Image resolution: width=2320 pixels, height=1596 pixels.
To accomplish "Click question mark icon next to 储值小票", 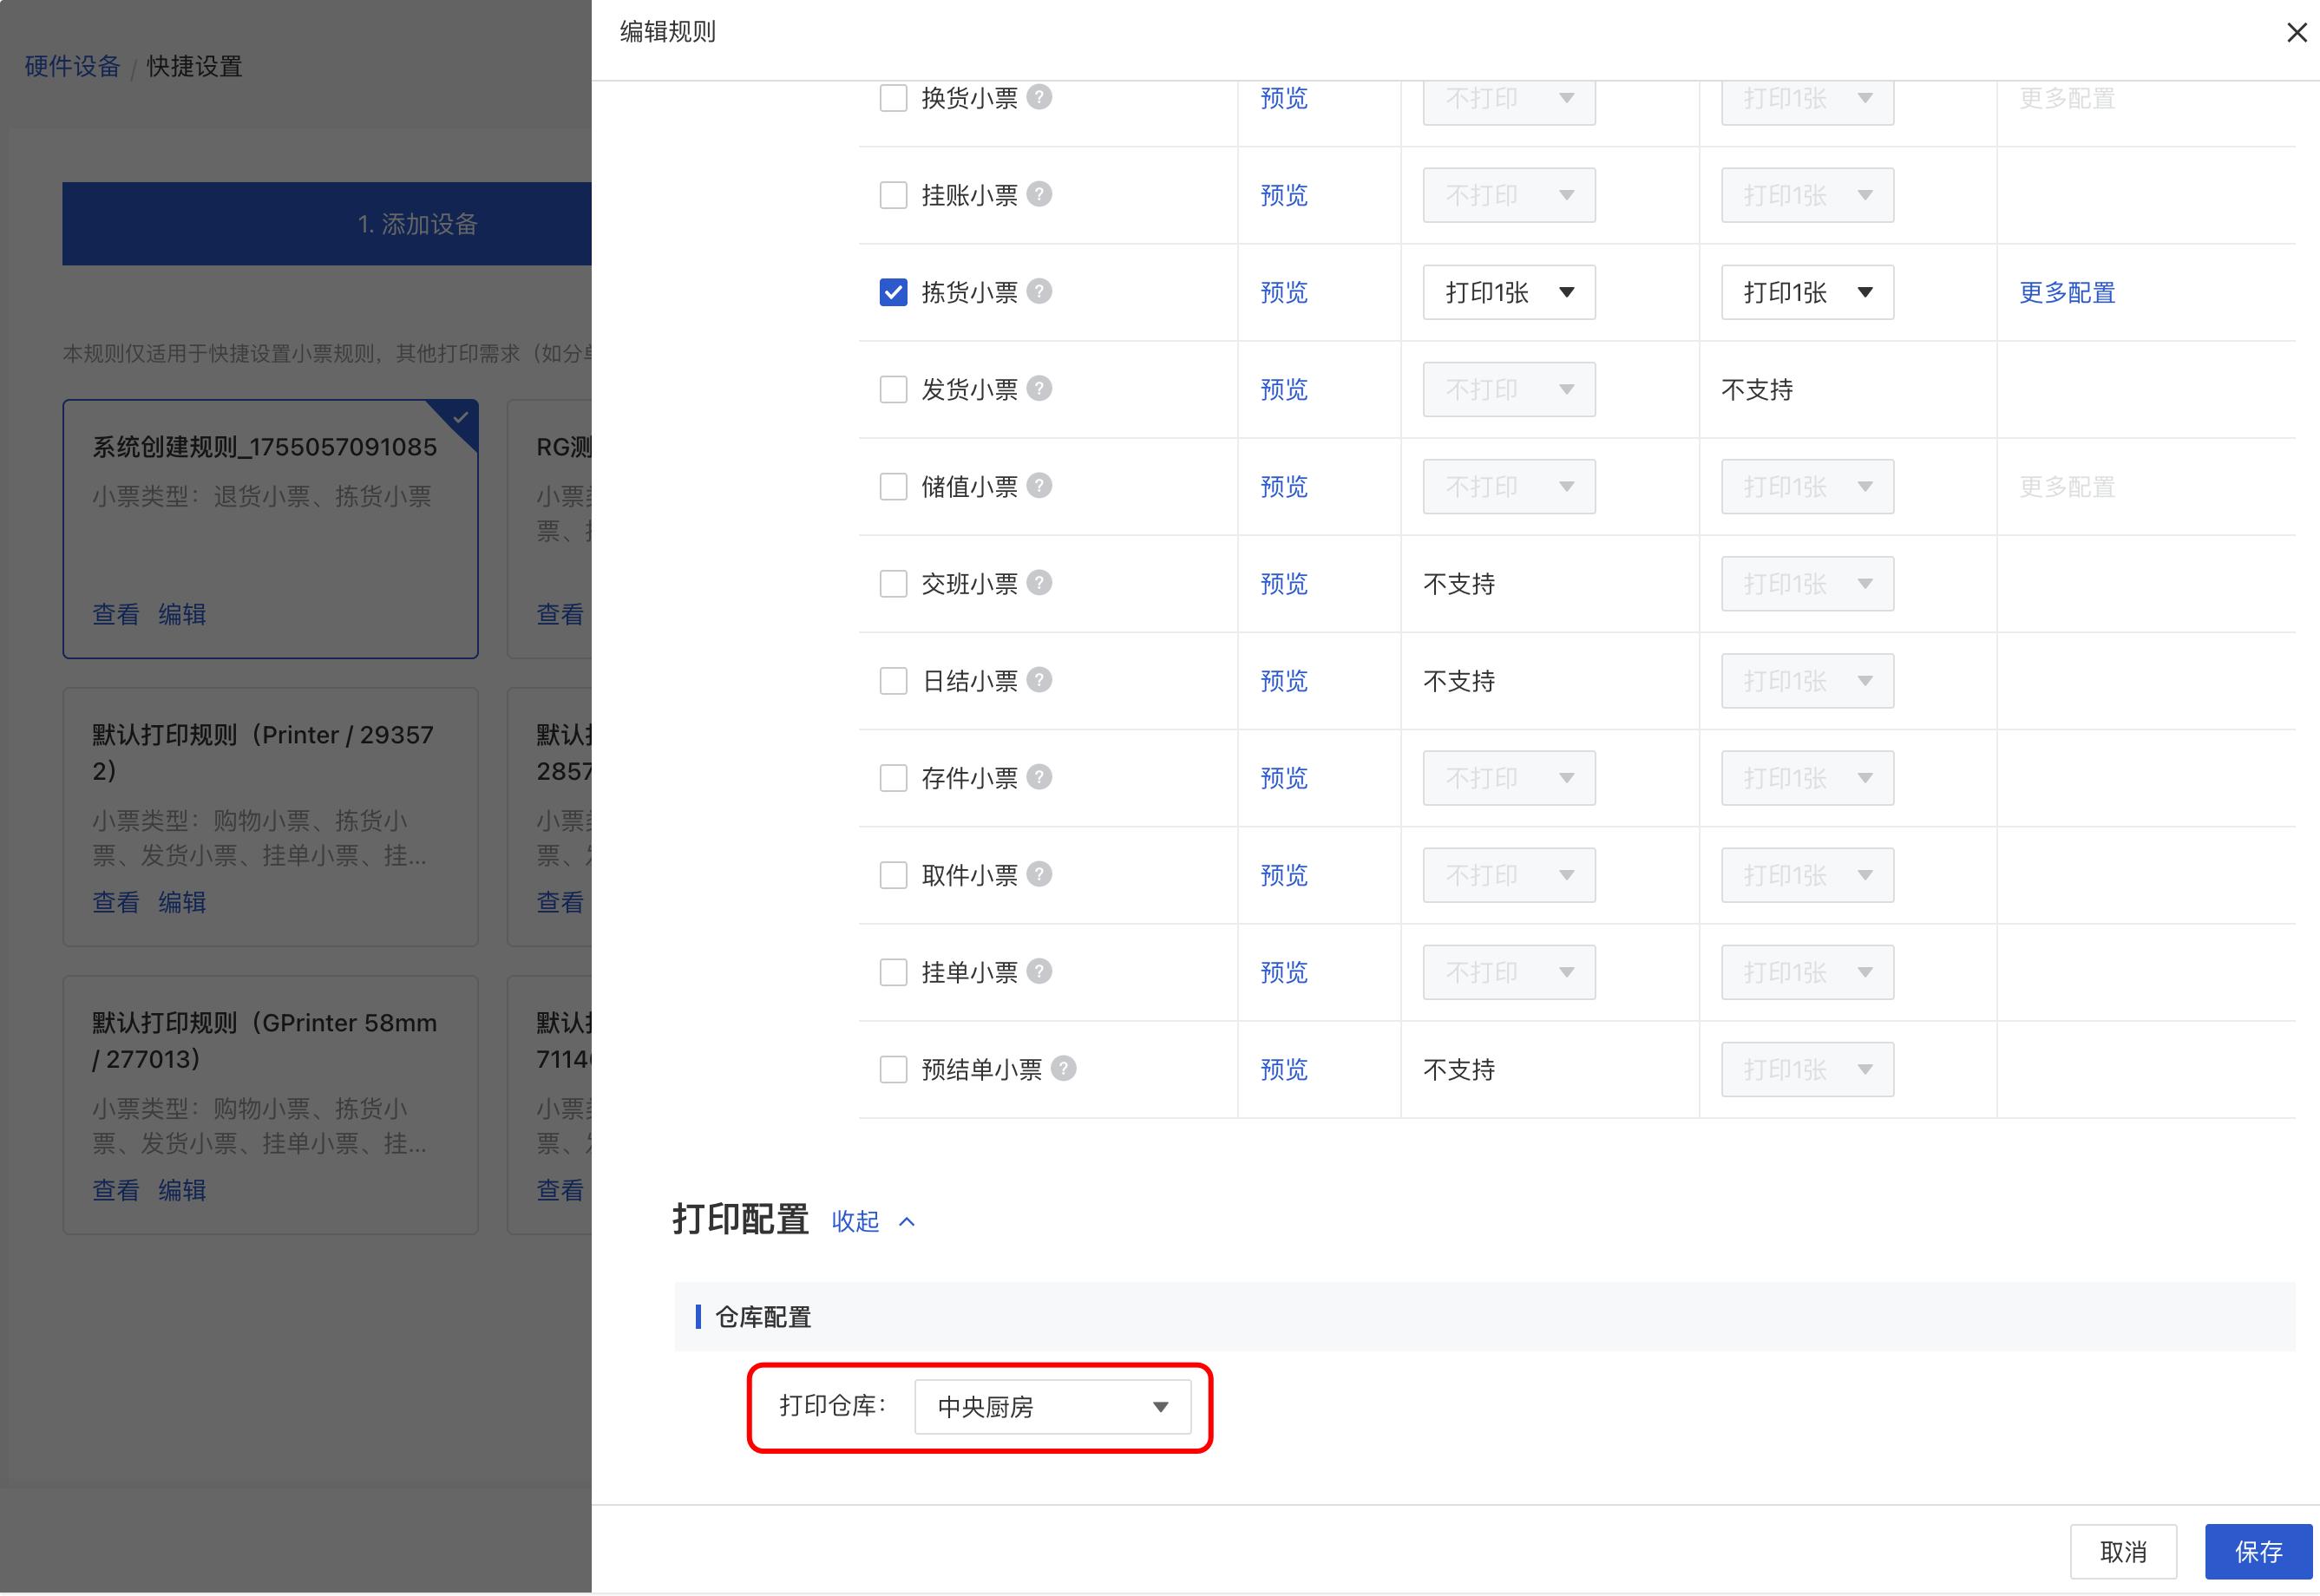I will (x=1039, y=485).
